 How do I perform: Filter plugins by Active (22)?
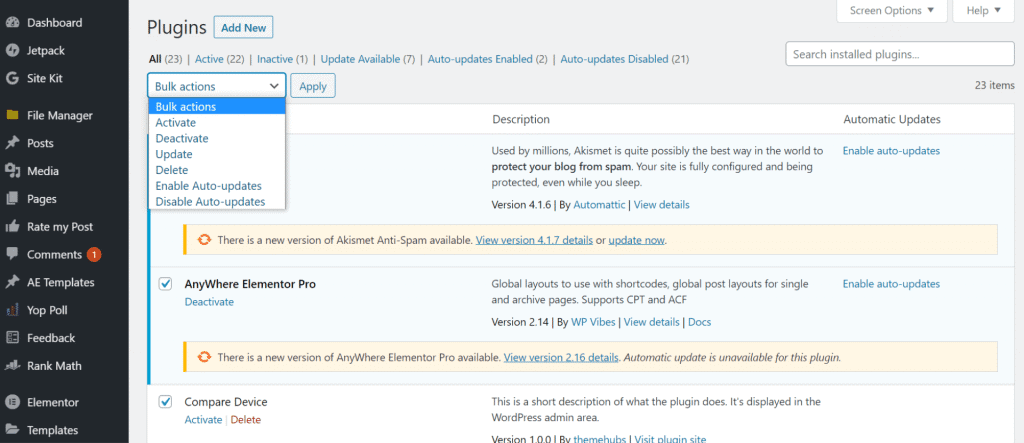point(219,59)
